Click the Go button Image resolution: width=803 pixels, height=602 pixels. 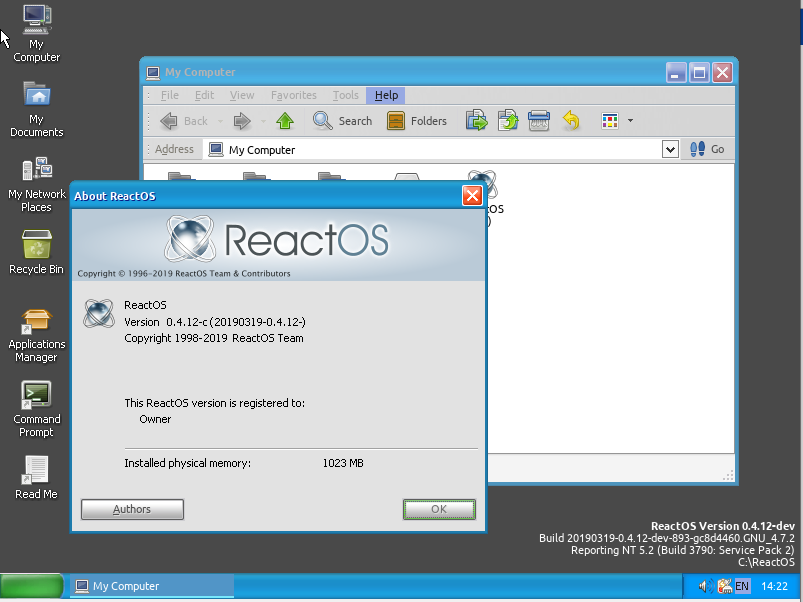click(x=707, y=149)
